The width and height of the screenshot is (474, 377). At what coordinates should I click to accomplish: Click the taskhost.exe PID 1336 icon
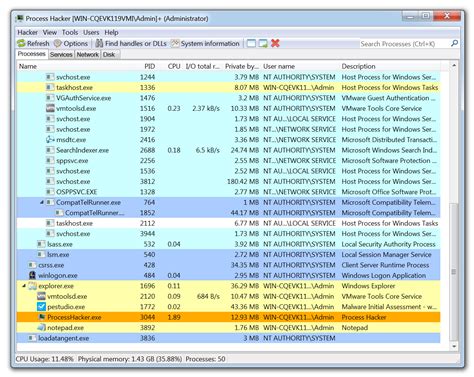click(x=50, y=87)
